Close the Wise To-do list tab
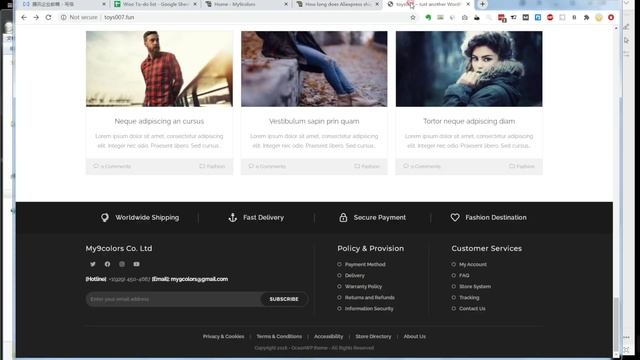 pyautogui.click(x=195, y=4)
